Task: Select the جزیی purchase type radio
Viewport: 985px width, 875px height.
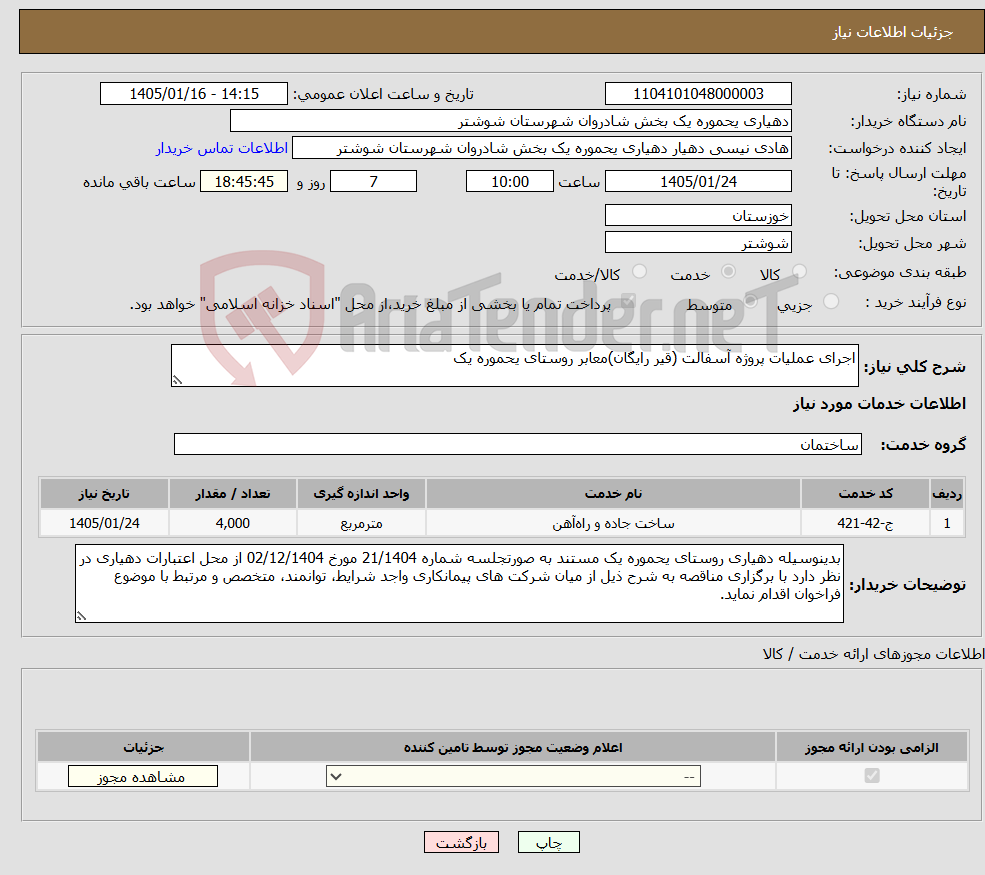Action: pyautogui.click(x=830, y=302)
